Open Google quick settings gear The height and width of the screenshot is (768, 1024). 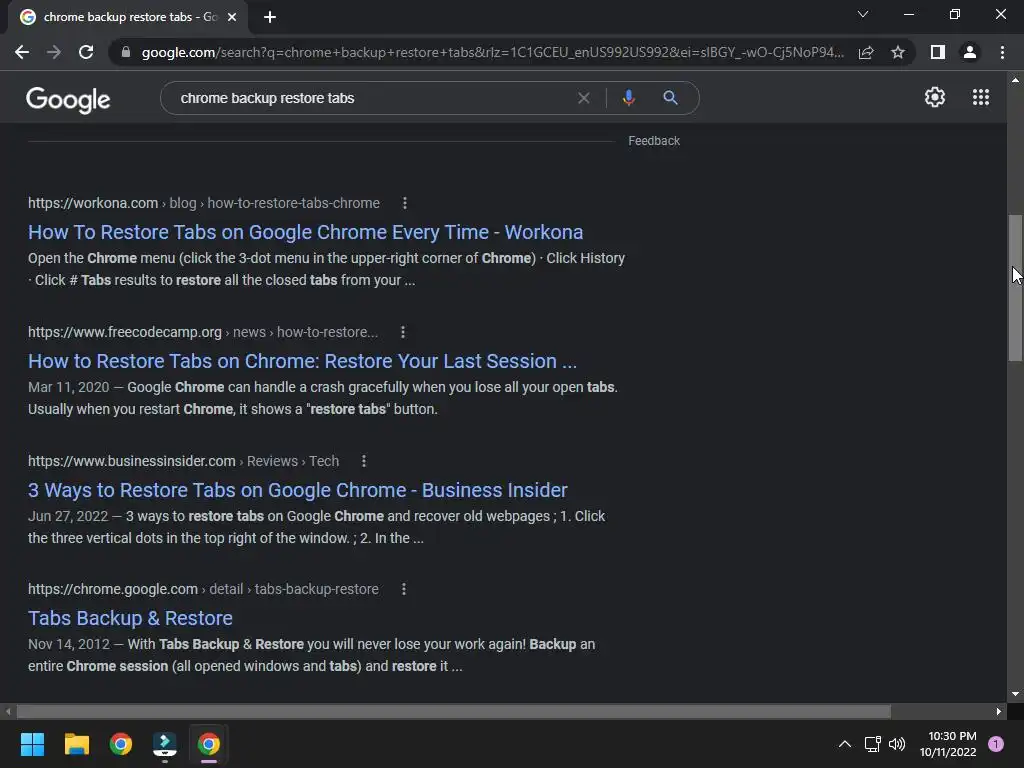[935, 97]
